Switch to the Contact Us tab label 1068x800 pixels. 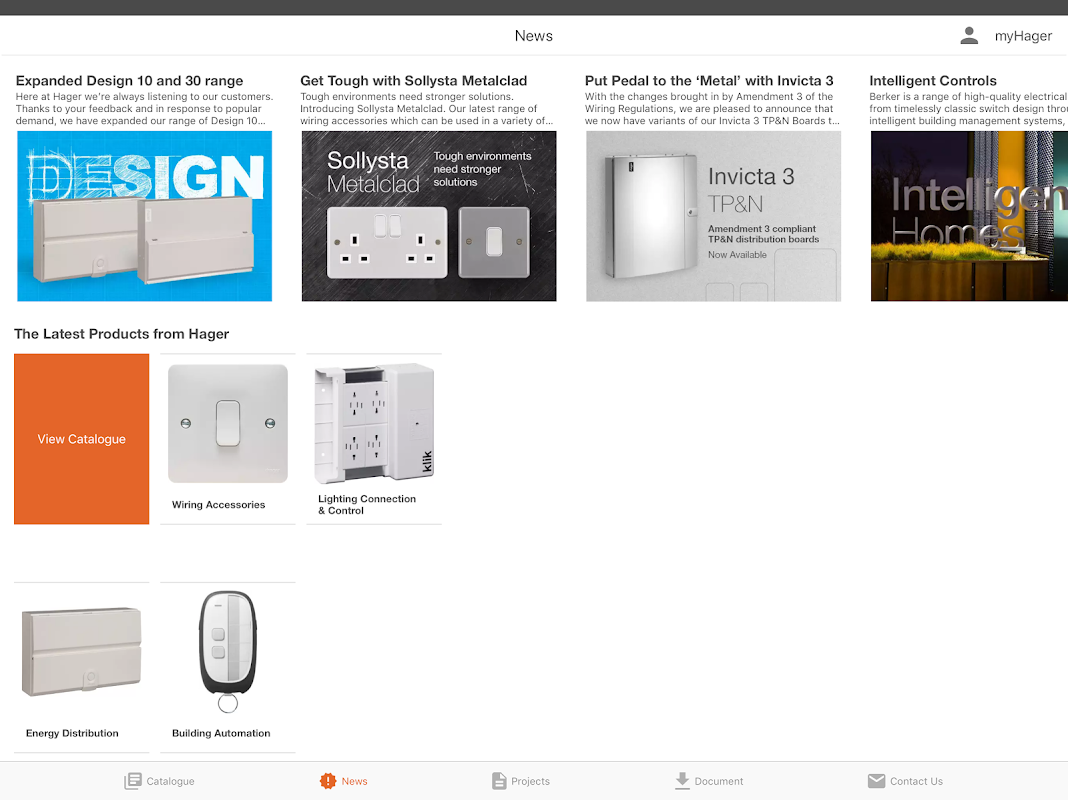[x=916, y=782]
